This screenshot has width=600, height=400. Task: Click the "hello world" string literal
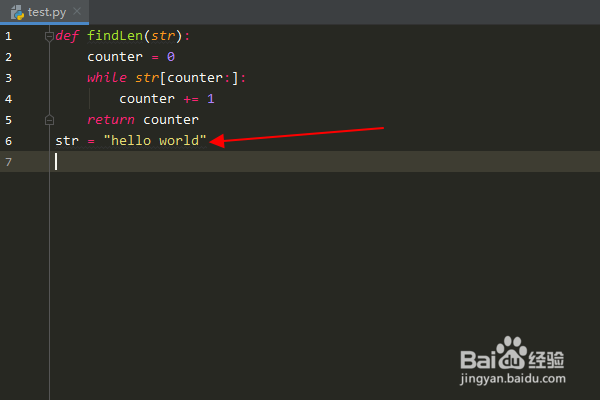click(155, 140)
